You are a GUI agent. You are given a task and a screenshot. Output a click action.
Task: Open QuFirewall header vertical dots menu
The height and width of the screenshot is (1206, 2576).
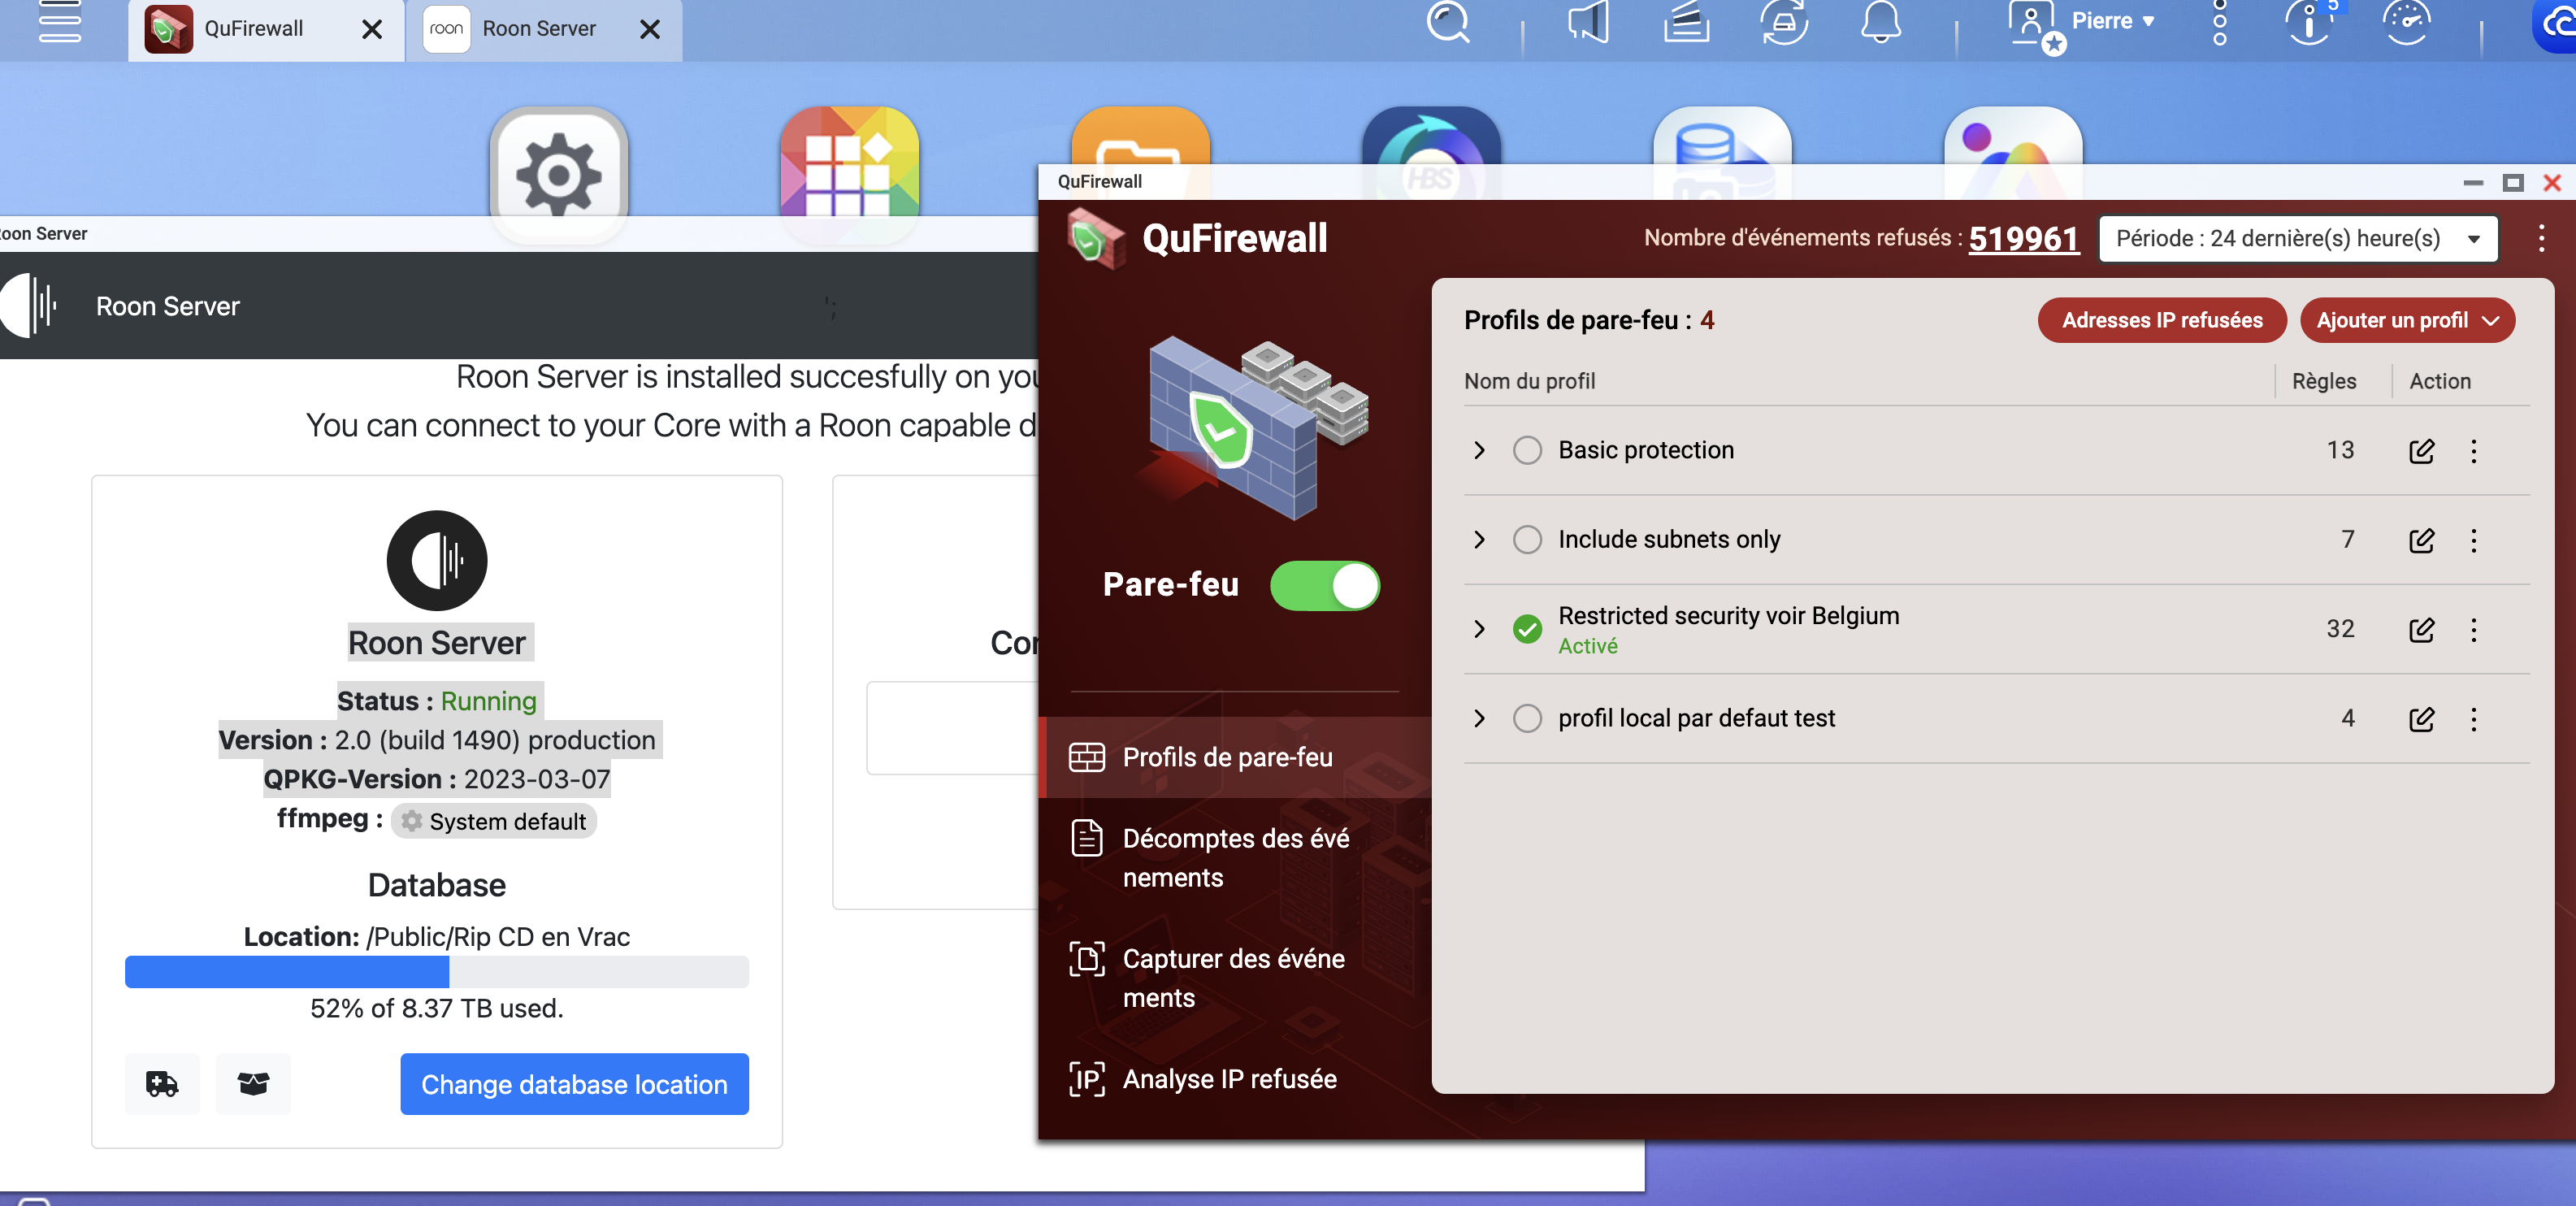pyautogui.click(x=2541, y=239)
